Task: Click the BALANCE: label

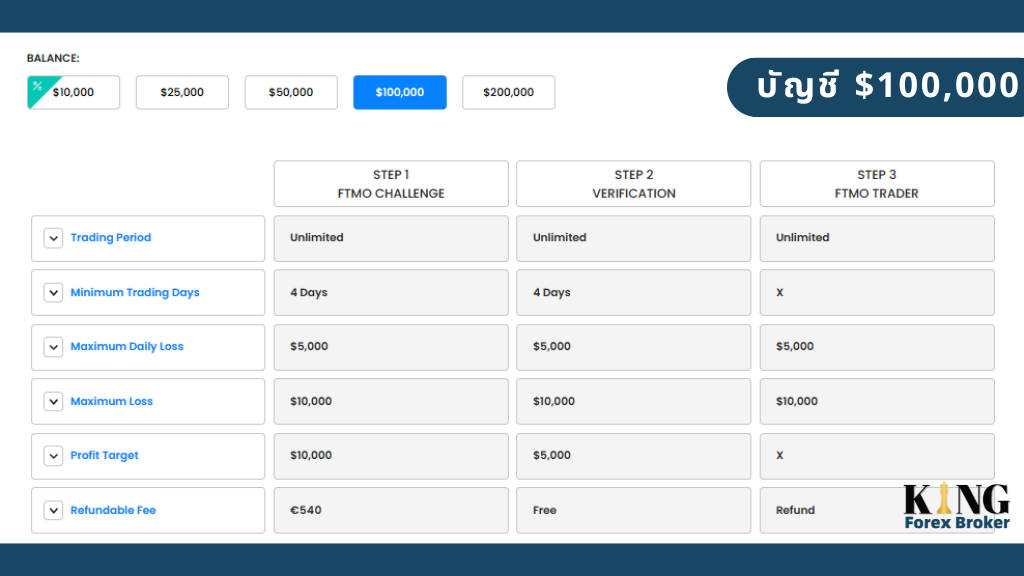Action: click(53, 58)
